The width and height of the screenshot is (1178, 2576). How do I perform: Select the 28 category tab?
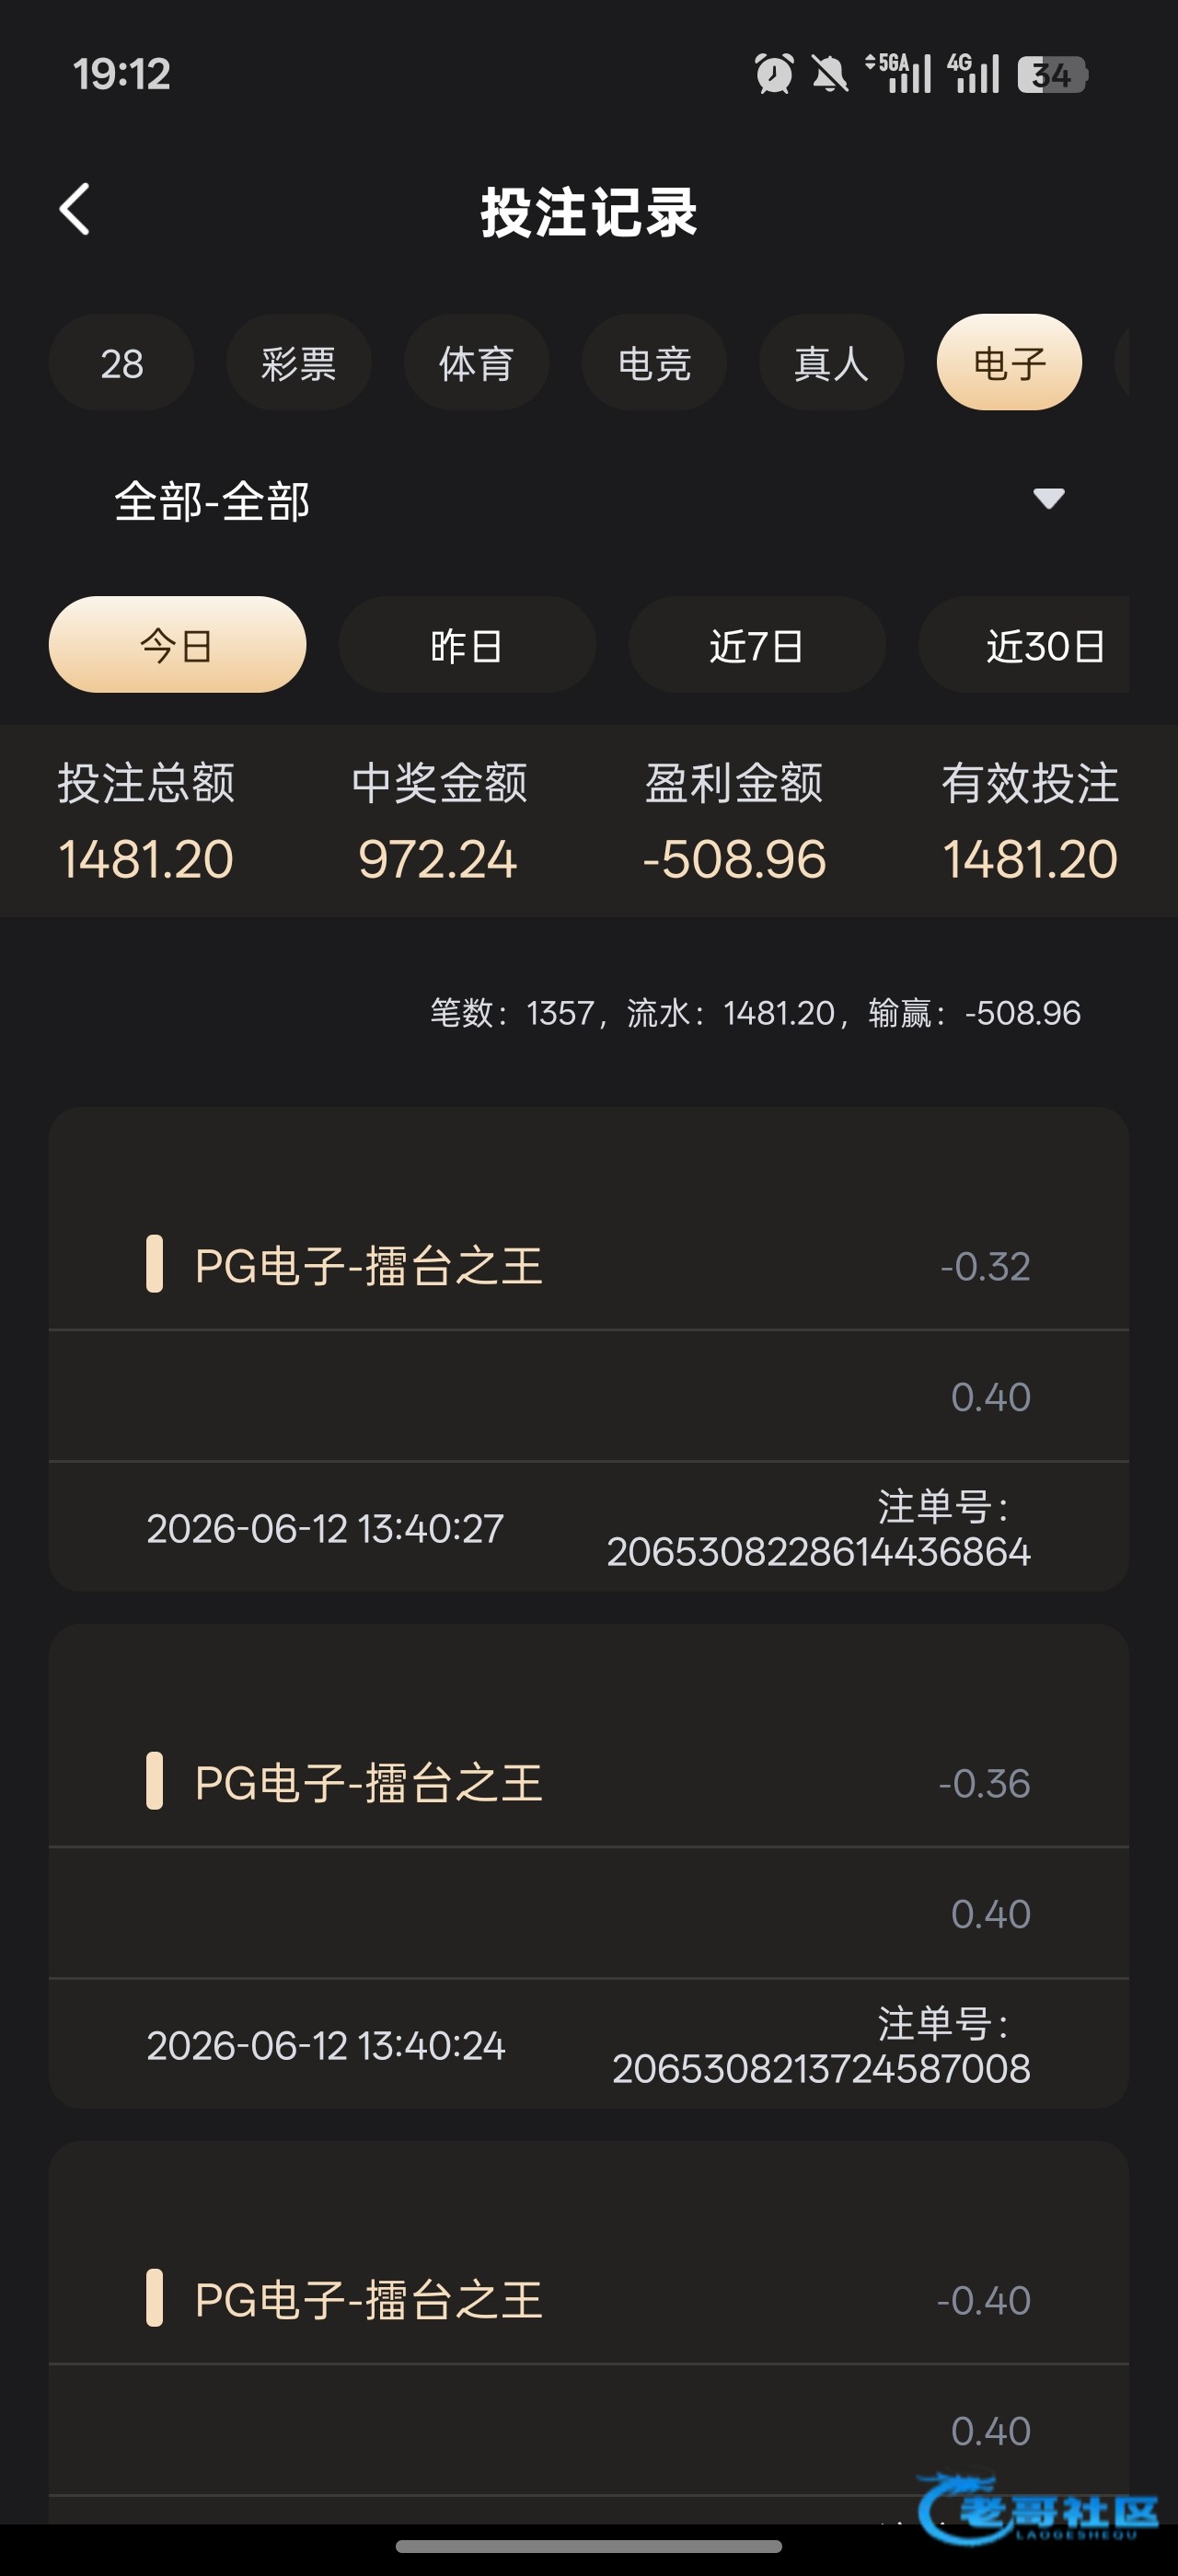coord(121,362)
